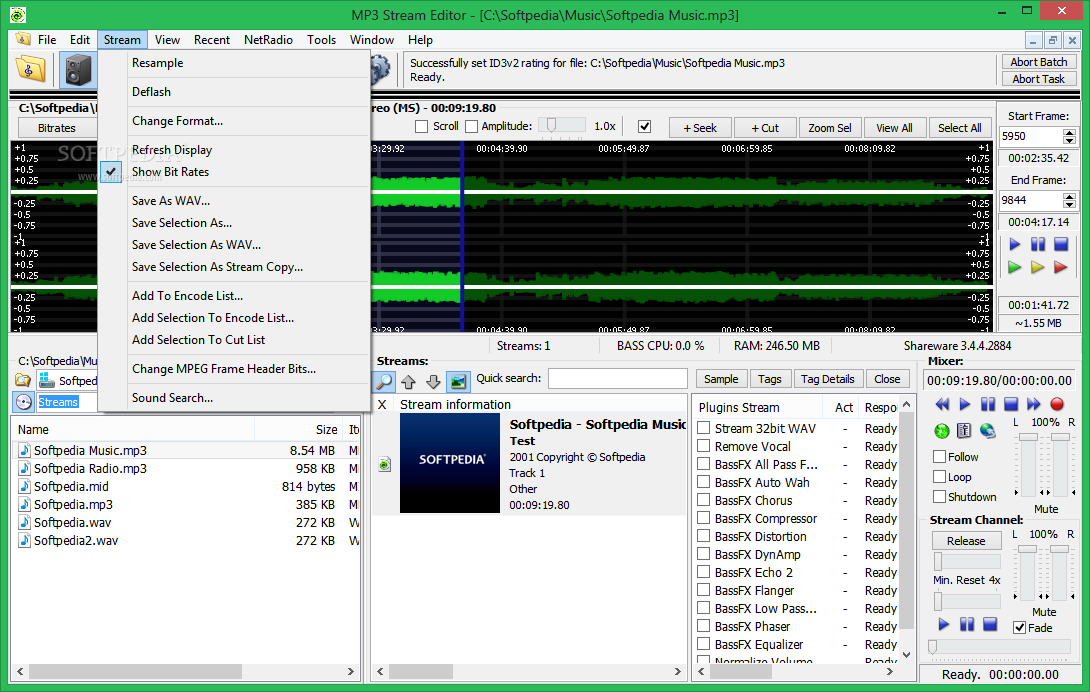1090x692 pixels.
Task: Uncheck the Fade checkbox
Action: click(1019, 627)
